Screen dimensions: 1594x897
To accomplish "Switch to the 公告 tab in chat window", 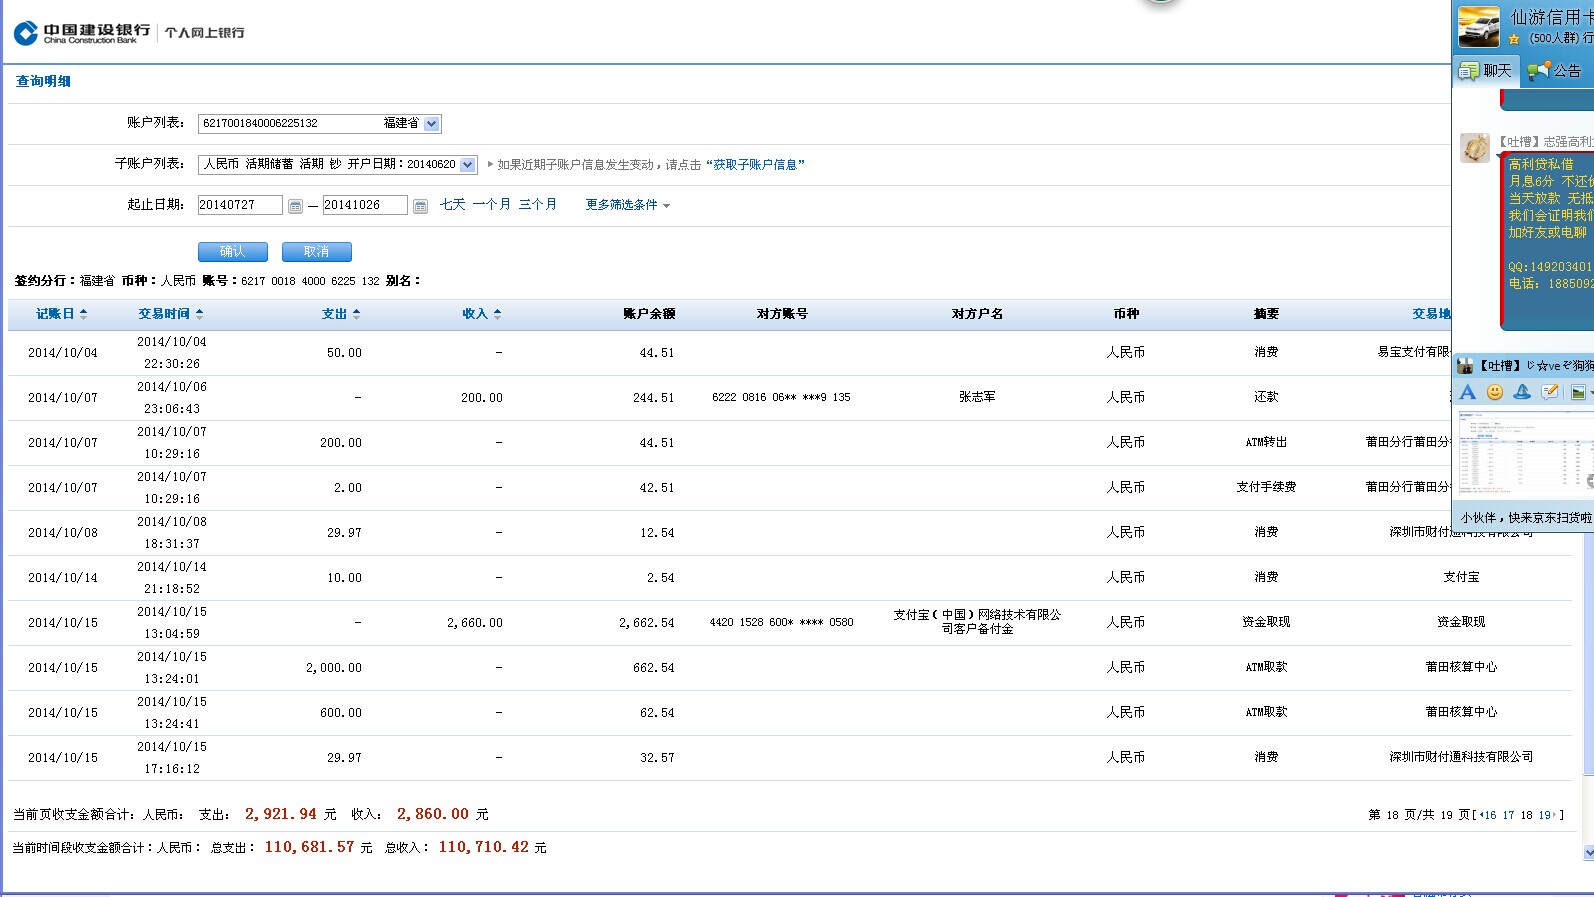I will [1557, 71].
